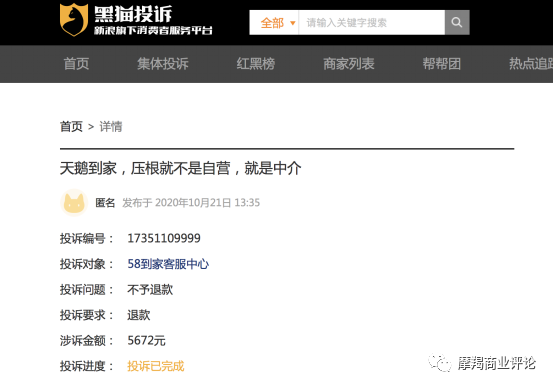Image resolution: width=553 pixels, height=388 pixels.
Task: Open the 帮帮团 navigation tab
Action: click(442, 64)
